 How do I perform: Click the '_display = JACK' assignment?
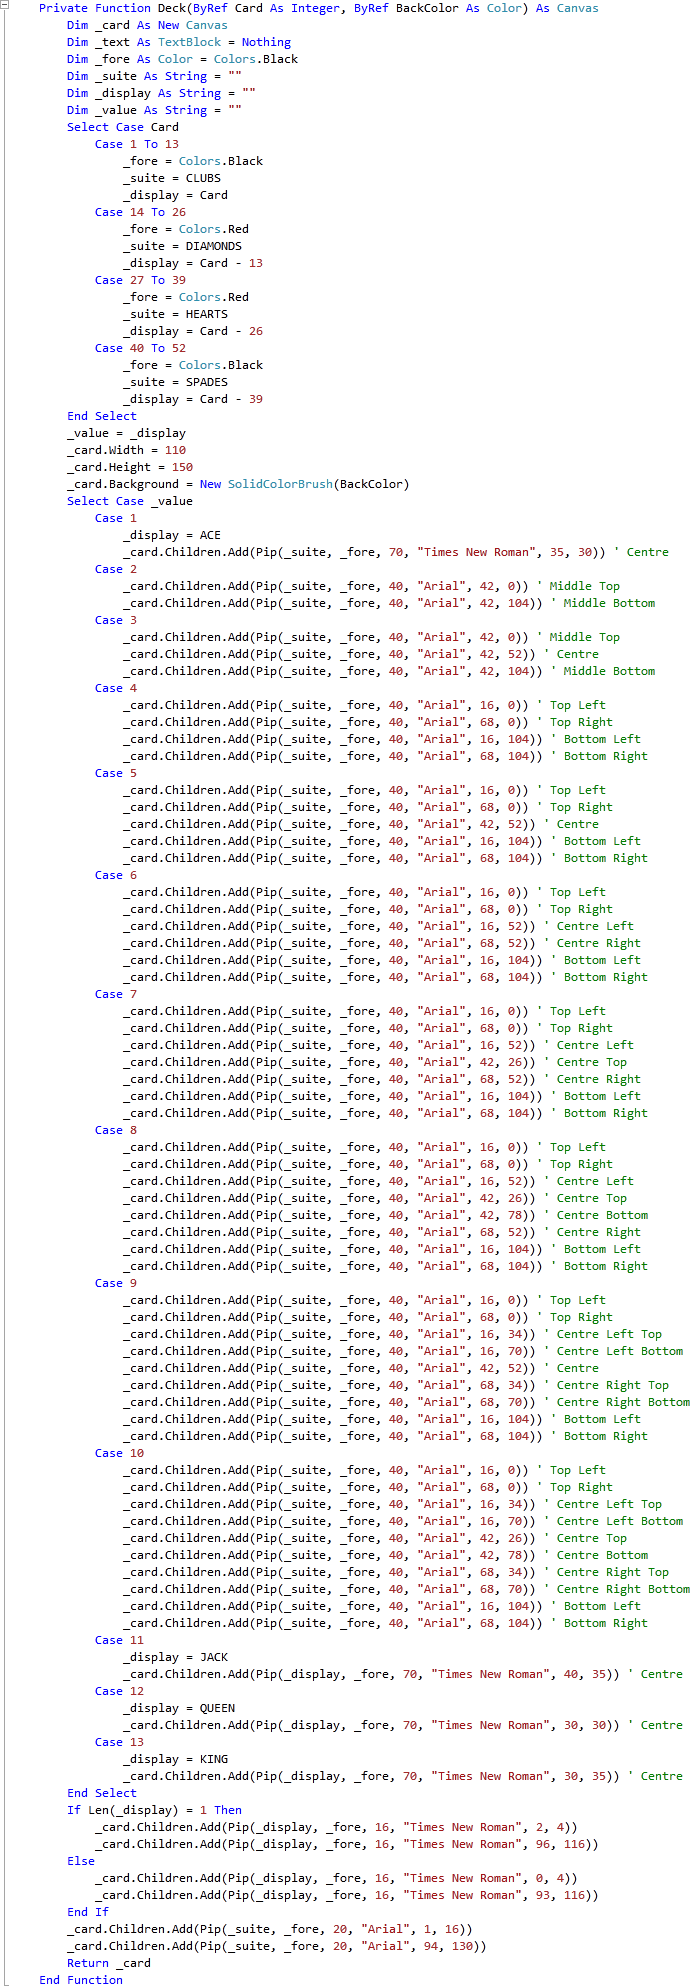tap(175, 1657)
